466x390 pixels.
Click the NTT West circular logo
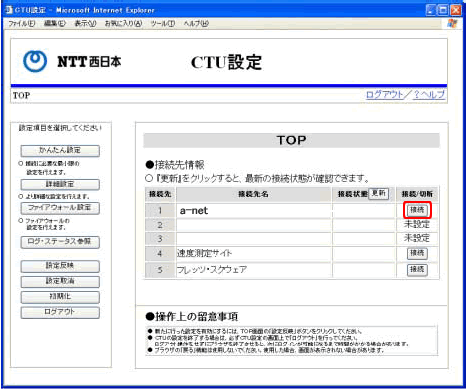click(x=35, y=61)
